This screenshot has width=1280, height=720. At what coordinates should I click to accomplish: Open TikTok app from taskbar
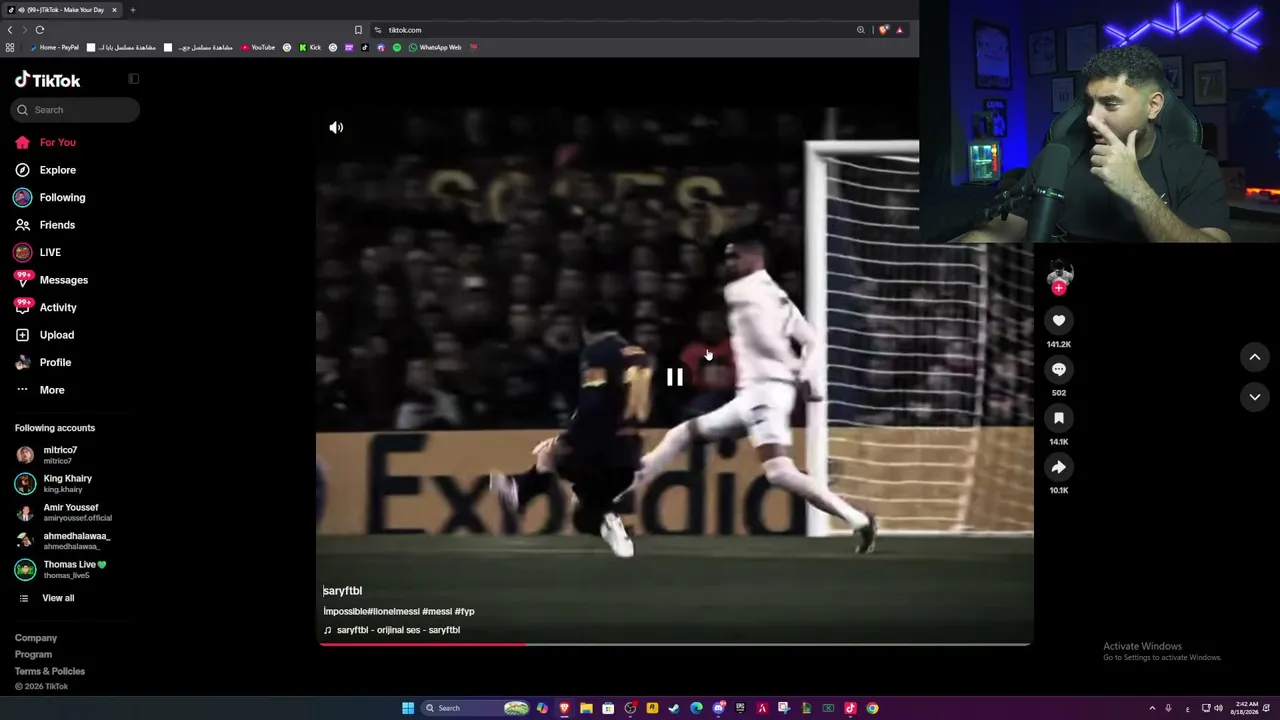click(850, 708)
